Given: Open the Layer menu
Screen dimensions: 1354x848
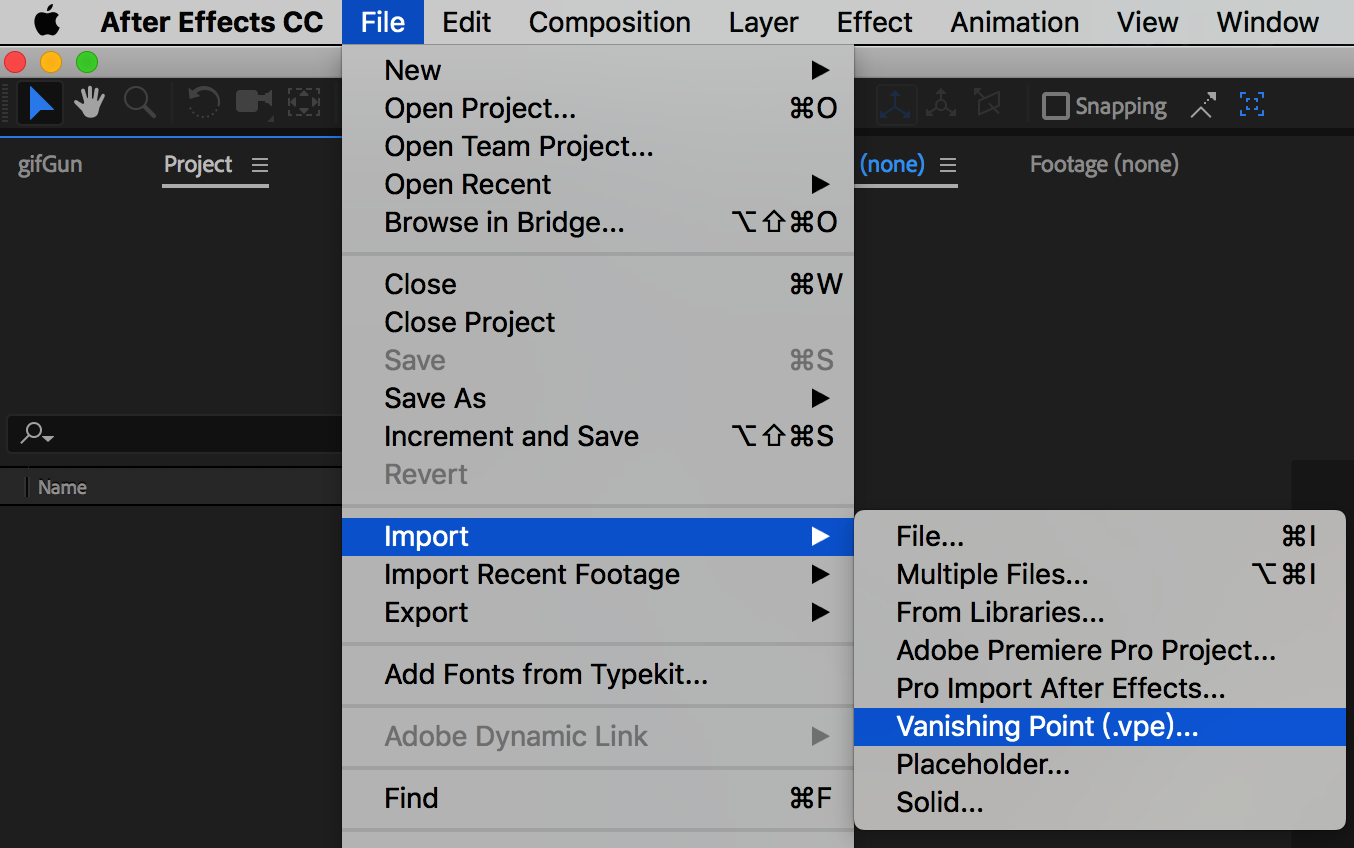Looking at the screenshot, I should pyautogui.click(x=763, y=22).
